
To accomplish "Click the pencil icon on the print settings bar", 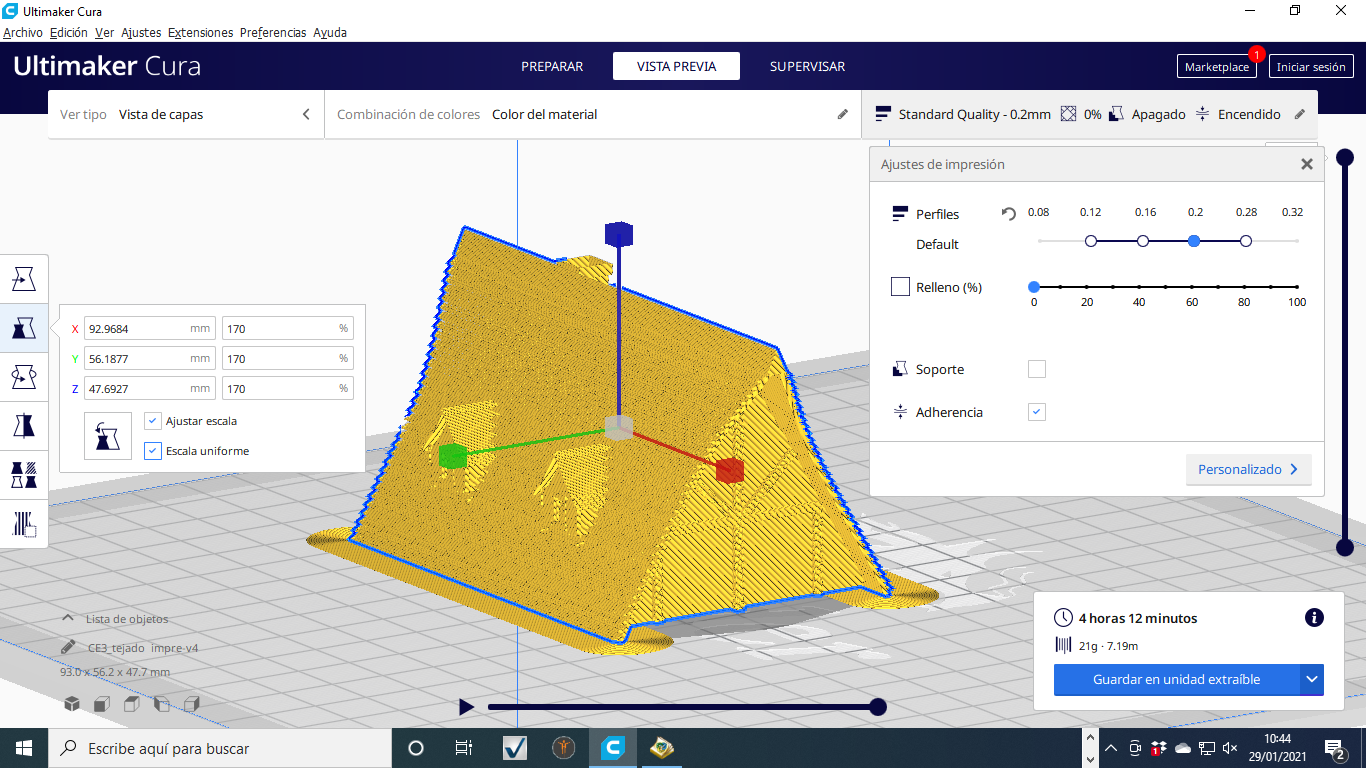I will (1300, 114).
